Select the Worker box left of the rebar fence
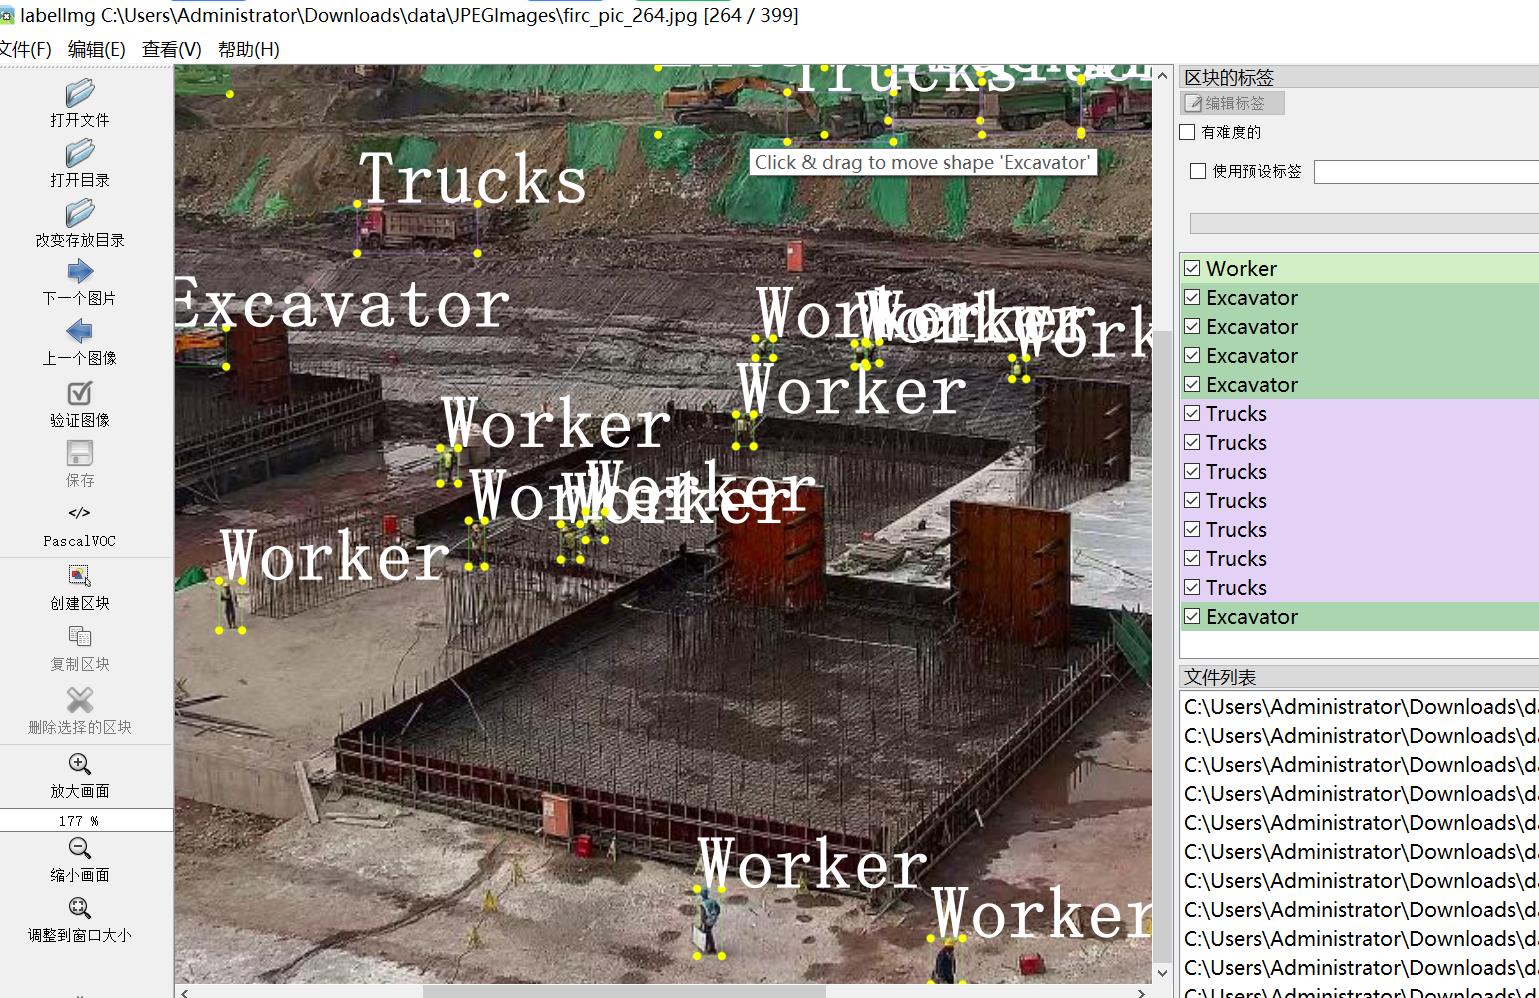 pyautogui.click(x=230, y=605)
